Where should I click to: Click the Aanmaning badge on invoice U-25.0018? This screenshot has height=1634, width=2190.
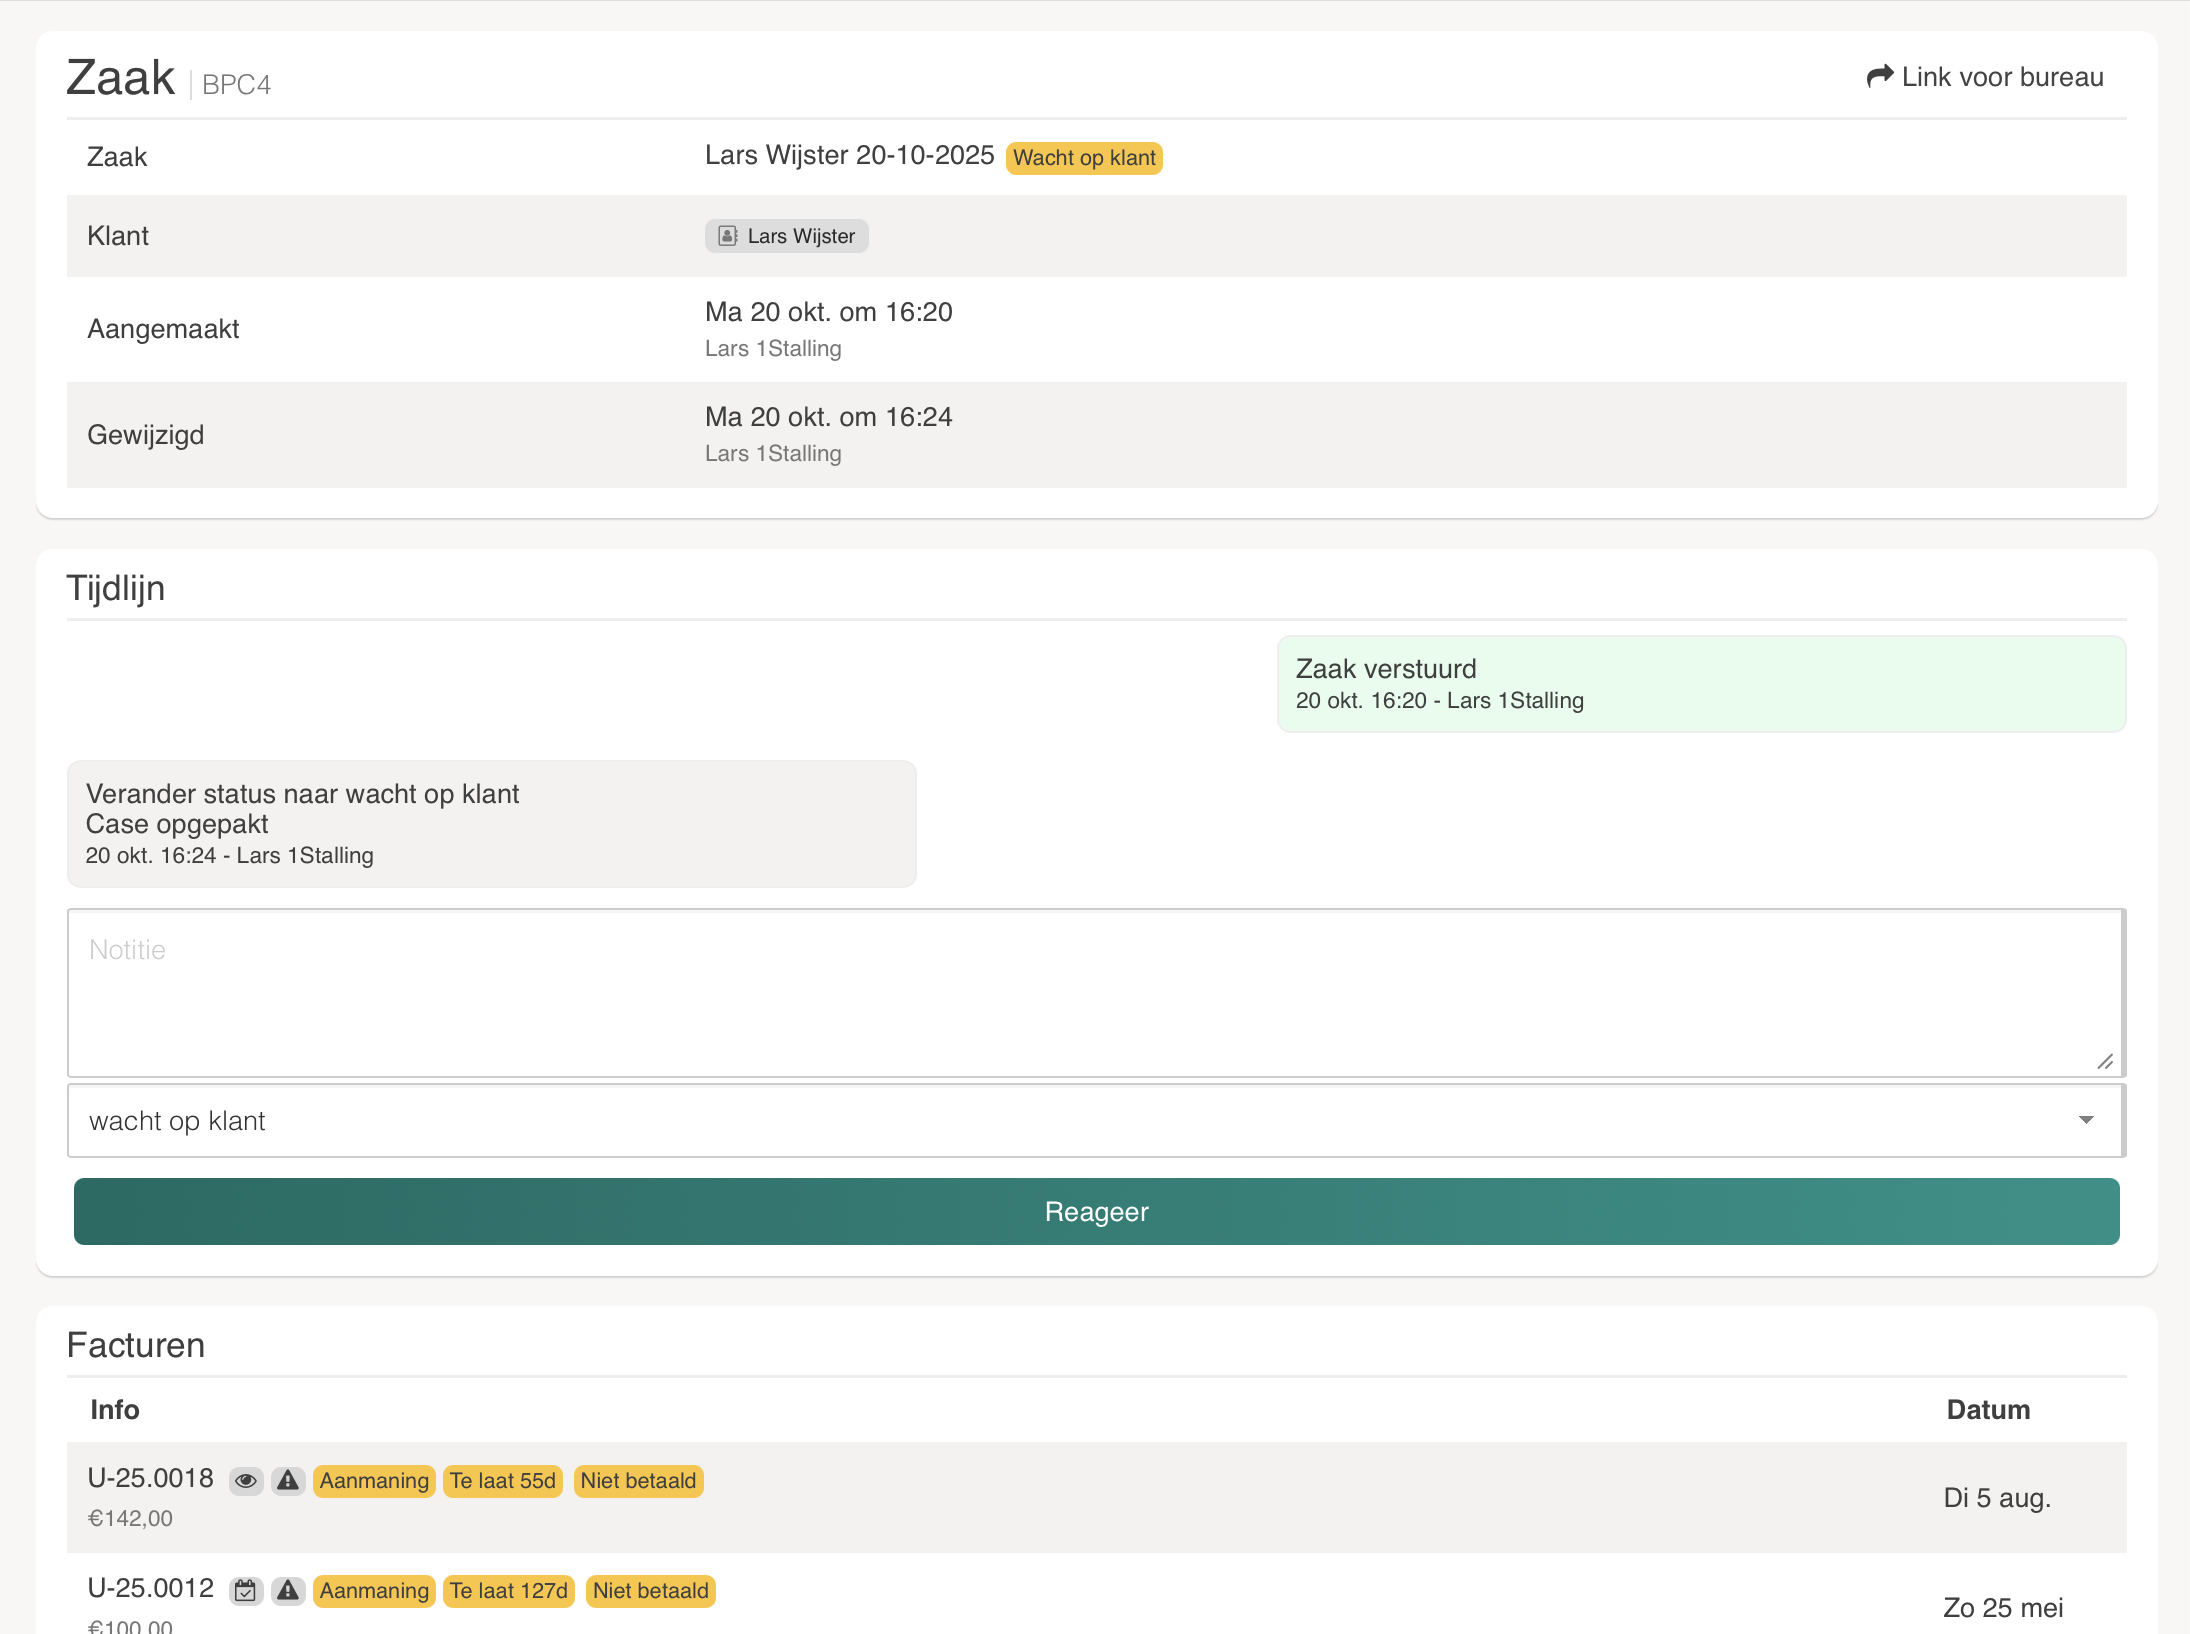pos(374,1481)
